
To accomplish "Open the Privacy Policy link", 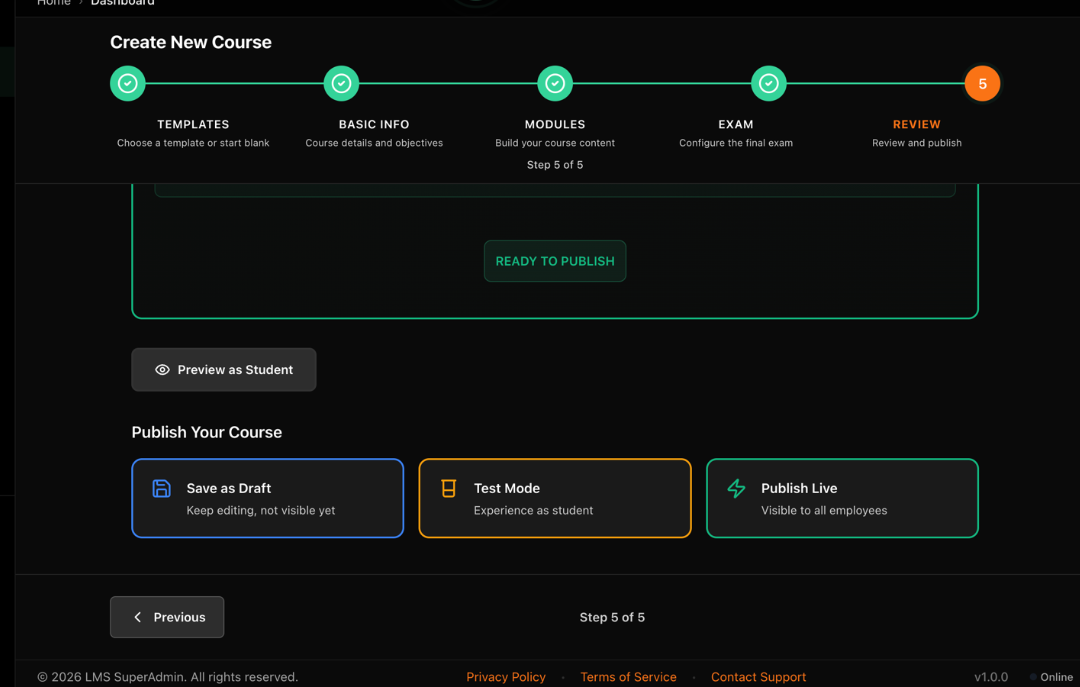I will click(x=506, y=677).
